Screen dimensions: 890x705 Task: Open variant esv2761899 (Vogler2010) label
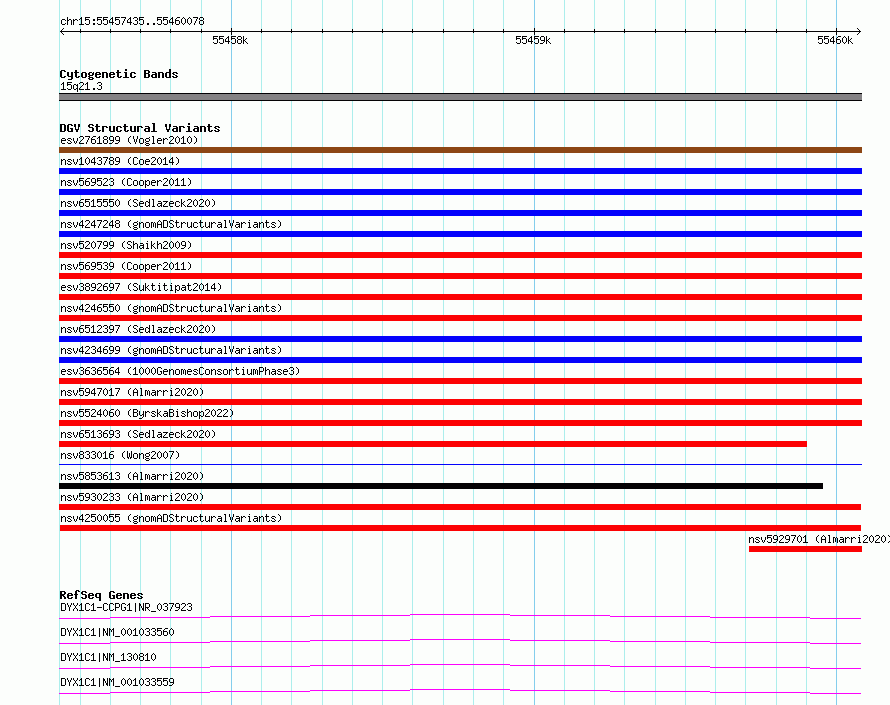point(129,140)
